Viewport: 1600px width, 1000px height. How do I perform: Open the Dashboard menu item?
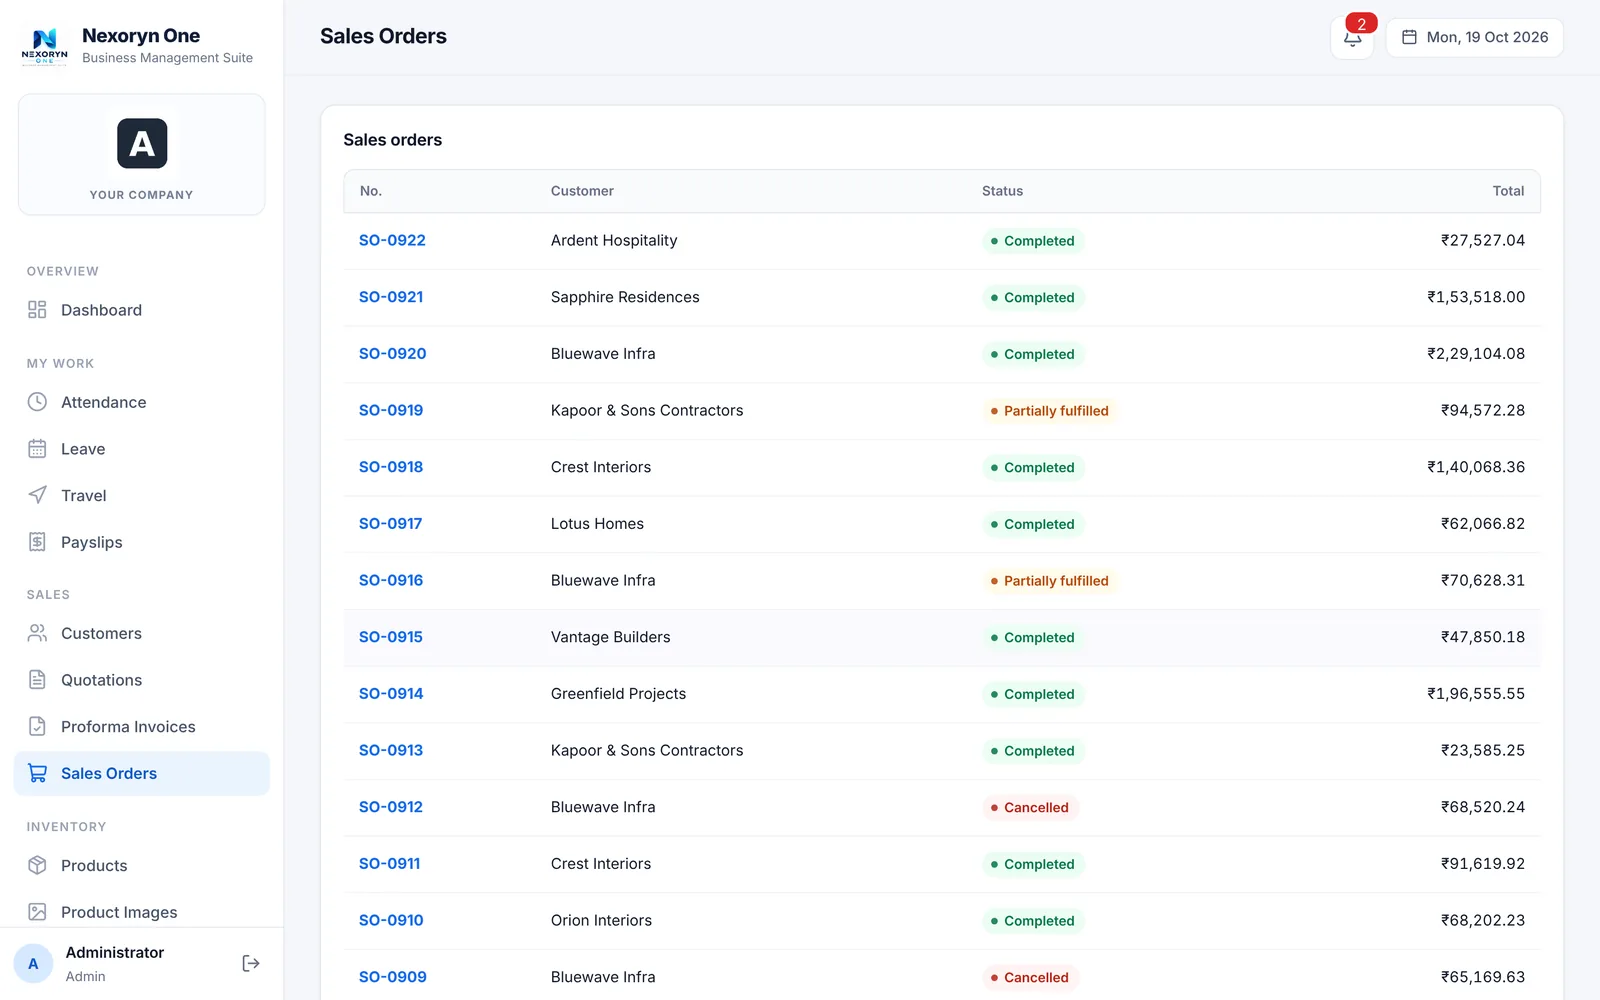[x=142, y=310]
